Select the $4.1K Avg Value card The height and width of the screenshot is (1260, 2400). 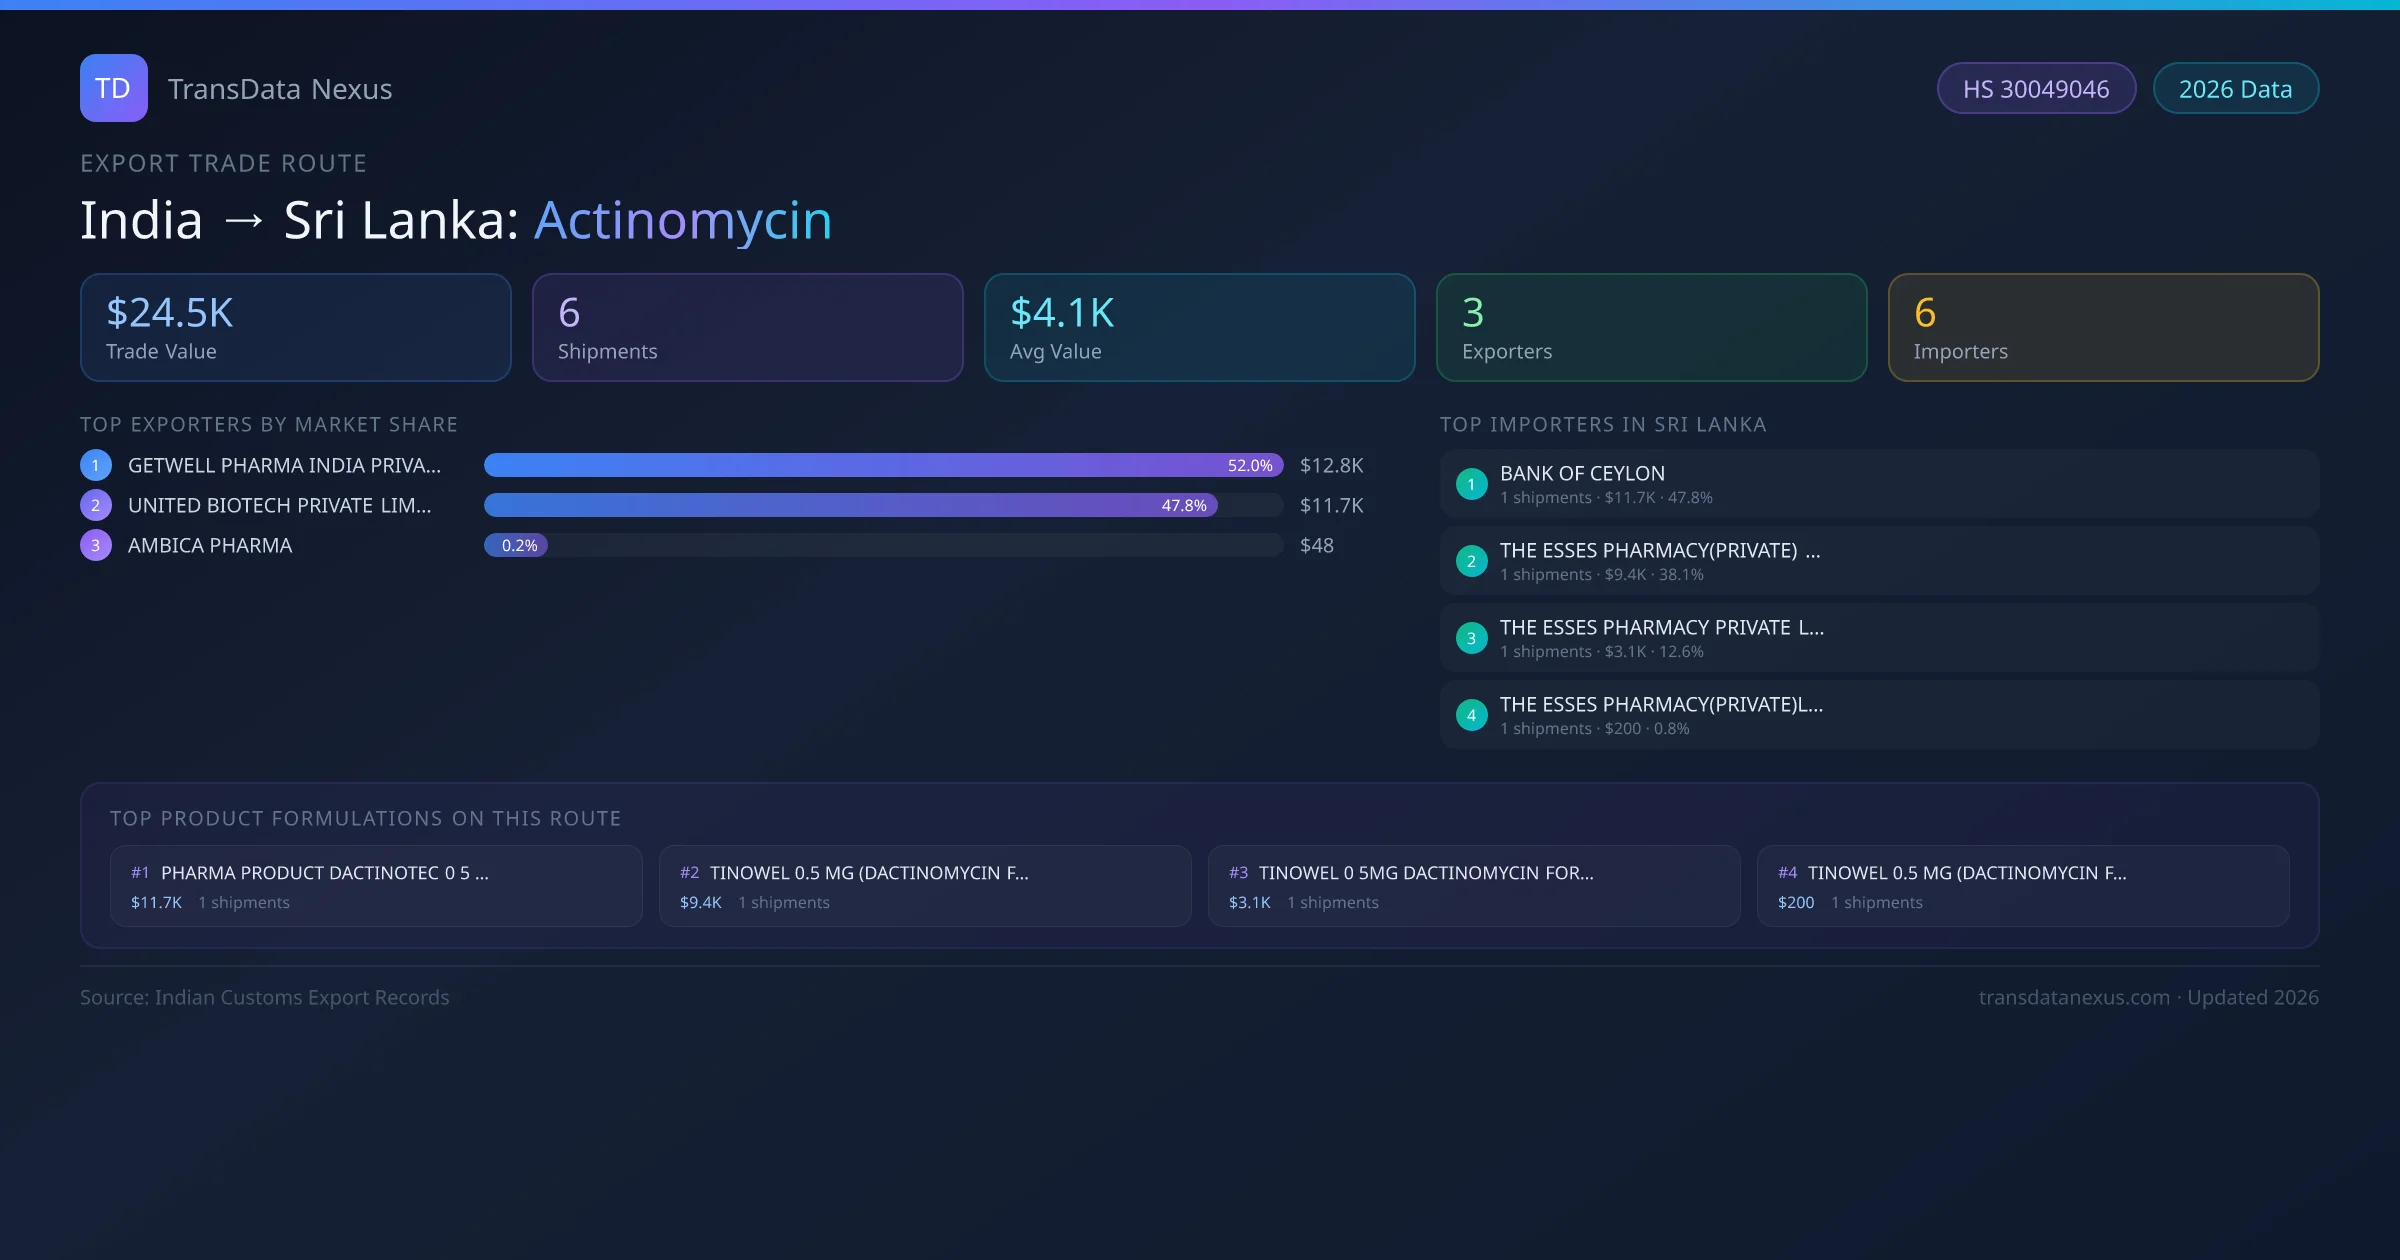pos(1199,328)
